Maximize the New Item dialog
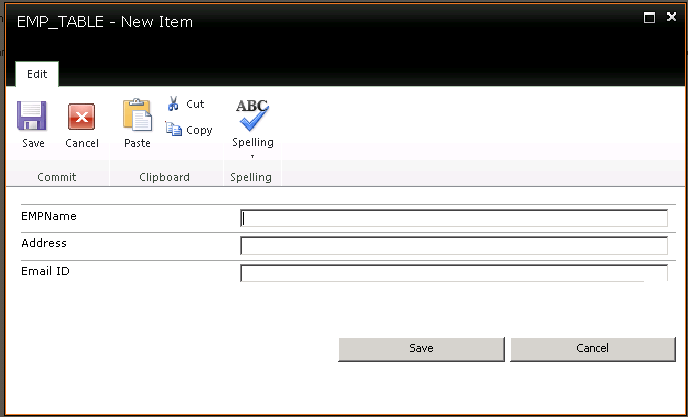Image resolution: width=688 pixels, height=417 pixels. (649, 18)
